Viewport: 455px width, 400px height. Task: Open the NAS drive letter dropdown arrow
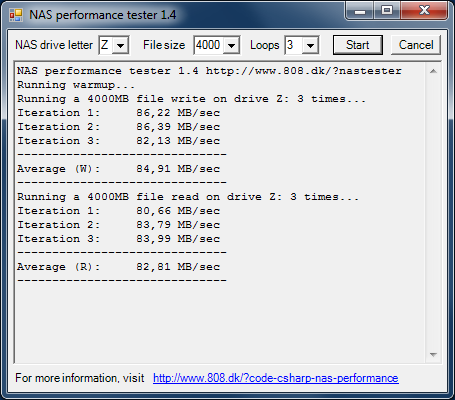pyautogui.click(x=120, y=45)
